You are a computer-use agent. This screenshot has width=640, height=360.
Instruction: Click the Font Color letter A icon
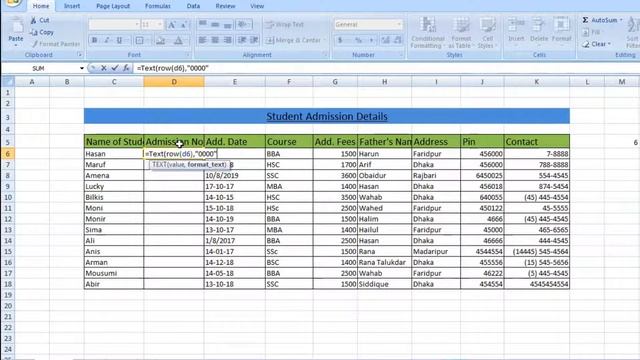click(x=178, y=40)
